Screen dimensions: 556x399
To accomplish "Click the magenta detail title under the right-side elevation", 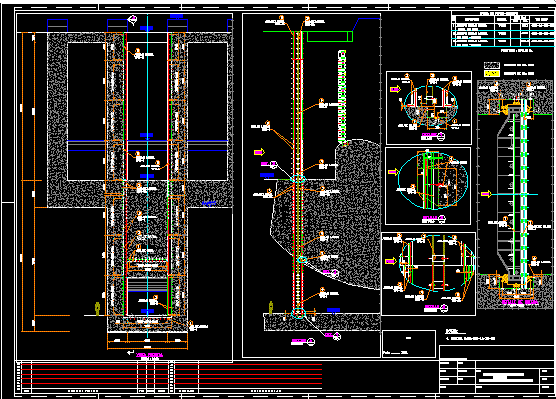I will [x=520, y=303].
